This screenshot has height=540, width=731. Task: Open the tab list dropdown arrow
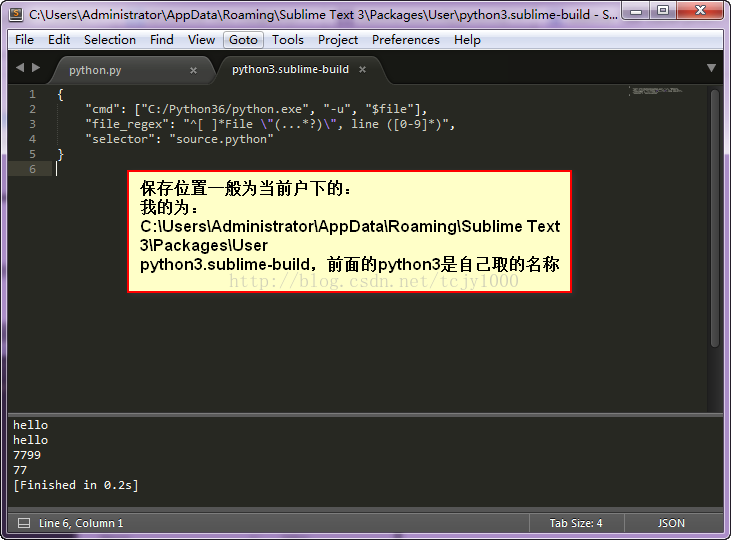[711, 68]
